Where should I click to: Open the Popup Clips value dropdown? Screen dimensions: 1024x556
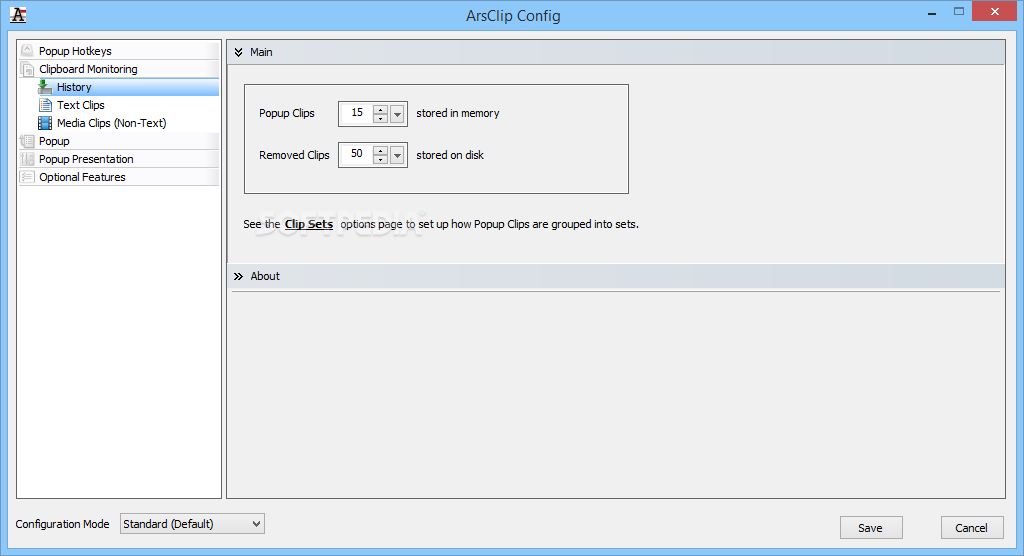(x=397, y=114)
